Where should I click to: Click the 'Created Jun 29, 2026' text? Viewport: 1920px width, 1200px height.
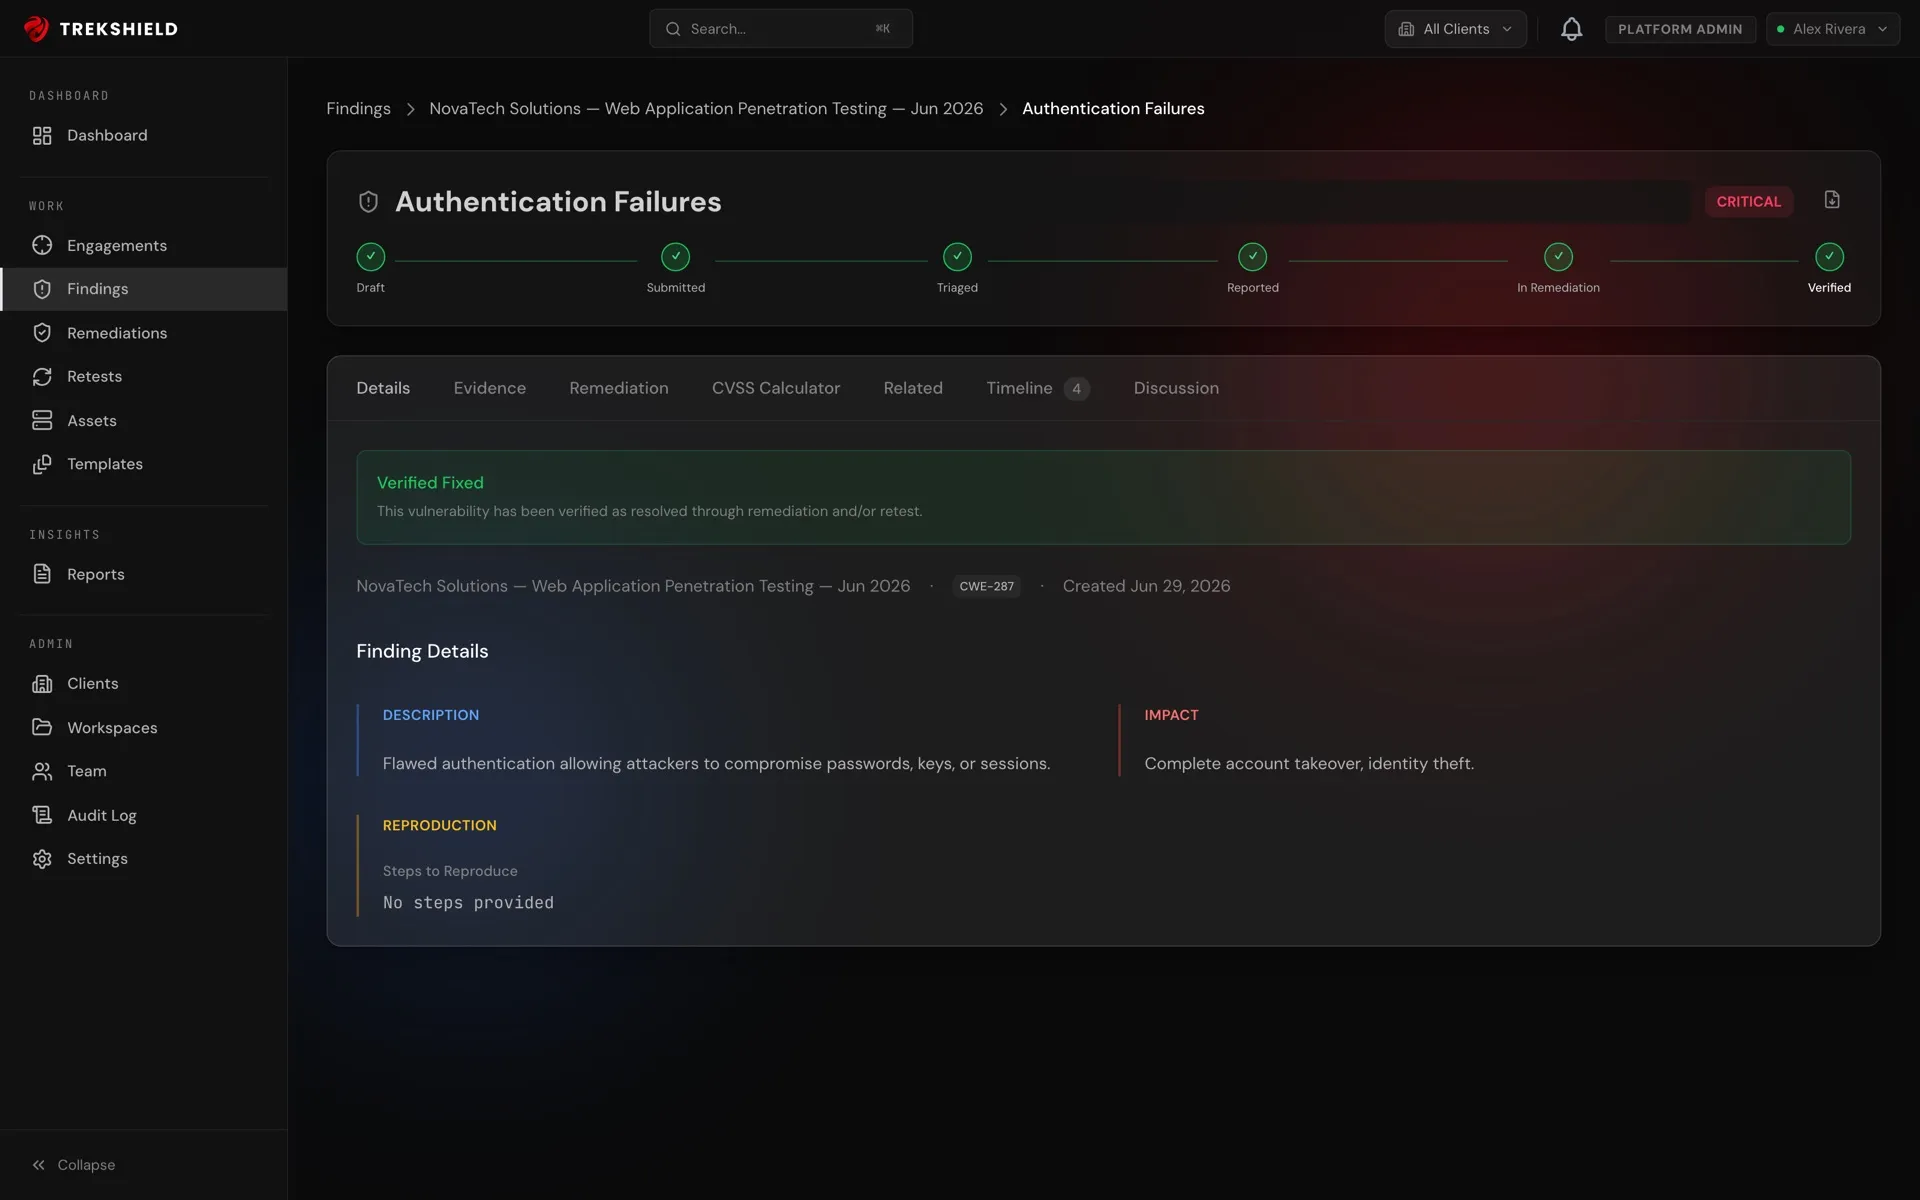[x=1146, y=586]
